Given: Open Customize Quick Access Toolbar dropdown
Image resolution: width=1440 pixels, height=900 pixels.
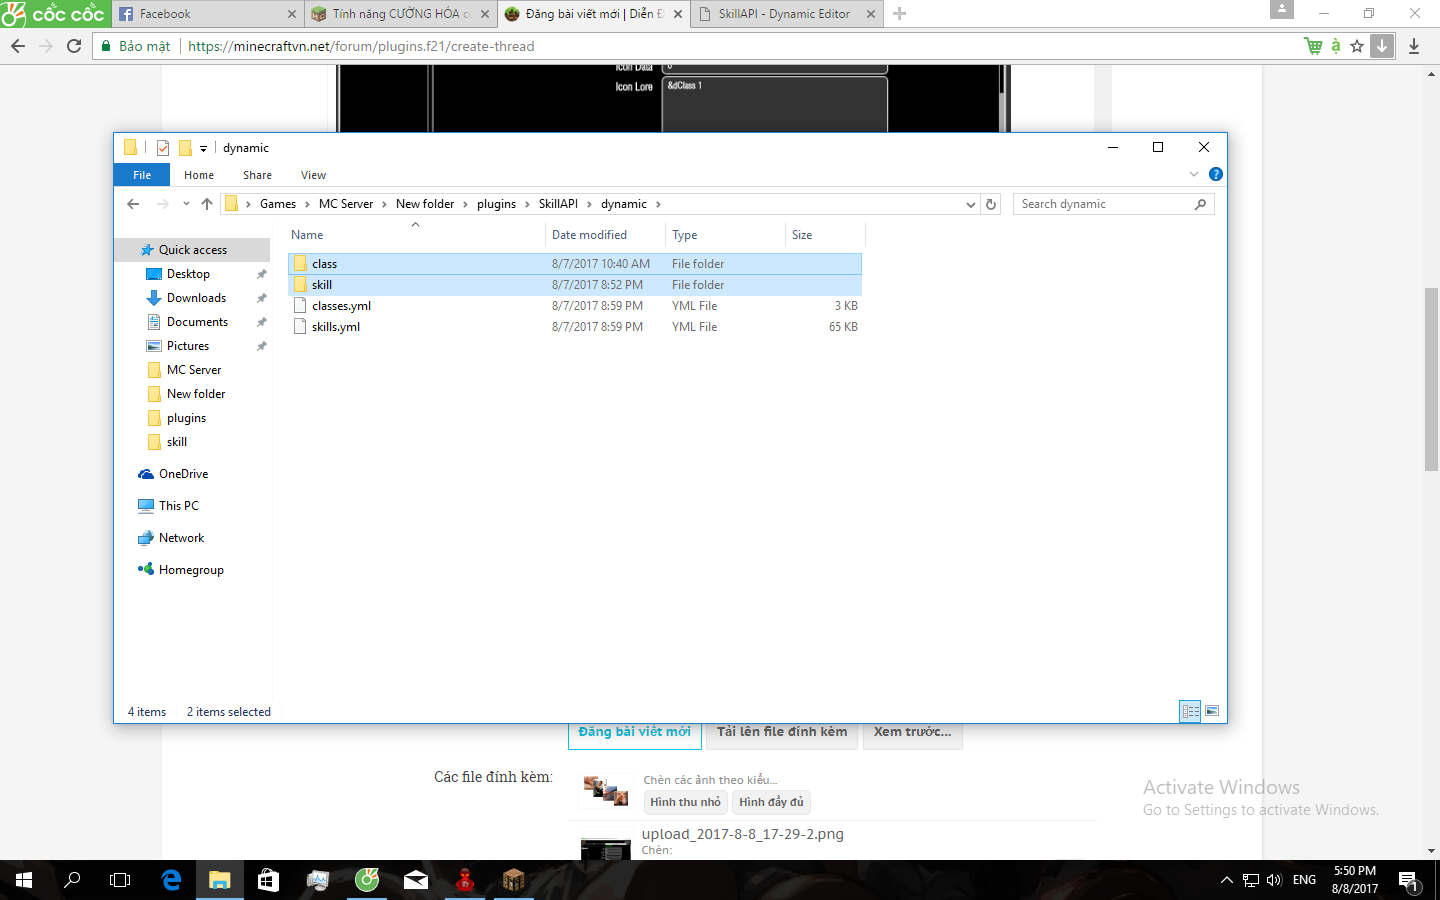Looking at the screenshot, I should (x=203, y=148).
